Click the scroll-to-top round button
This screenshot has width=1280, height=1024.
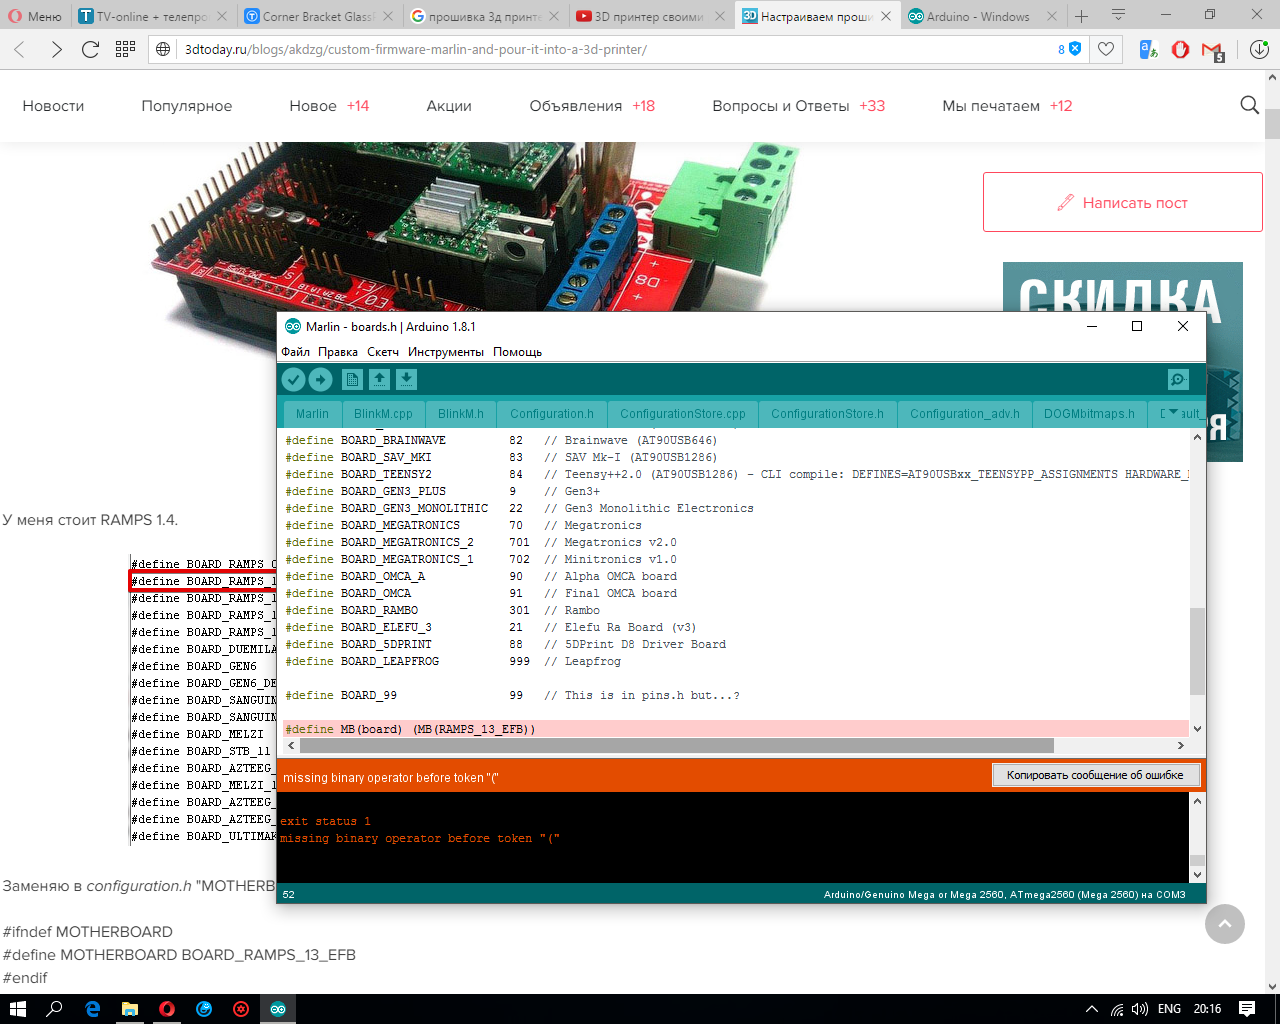tap(1224, 924)
